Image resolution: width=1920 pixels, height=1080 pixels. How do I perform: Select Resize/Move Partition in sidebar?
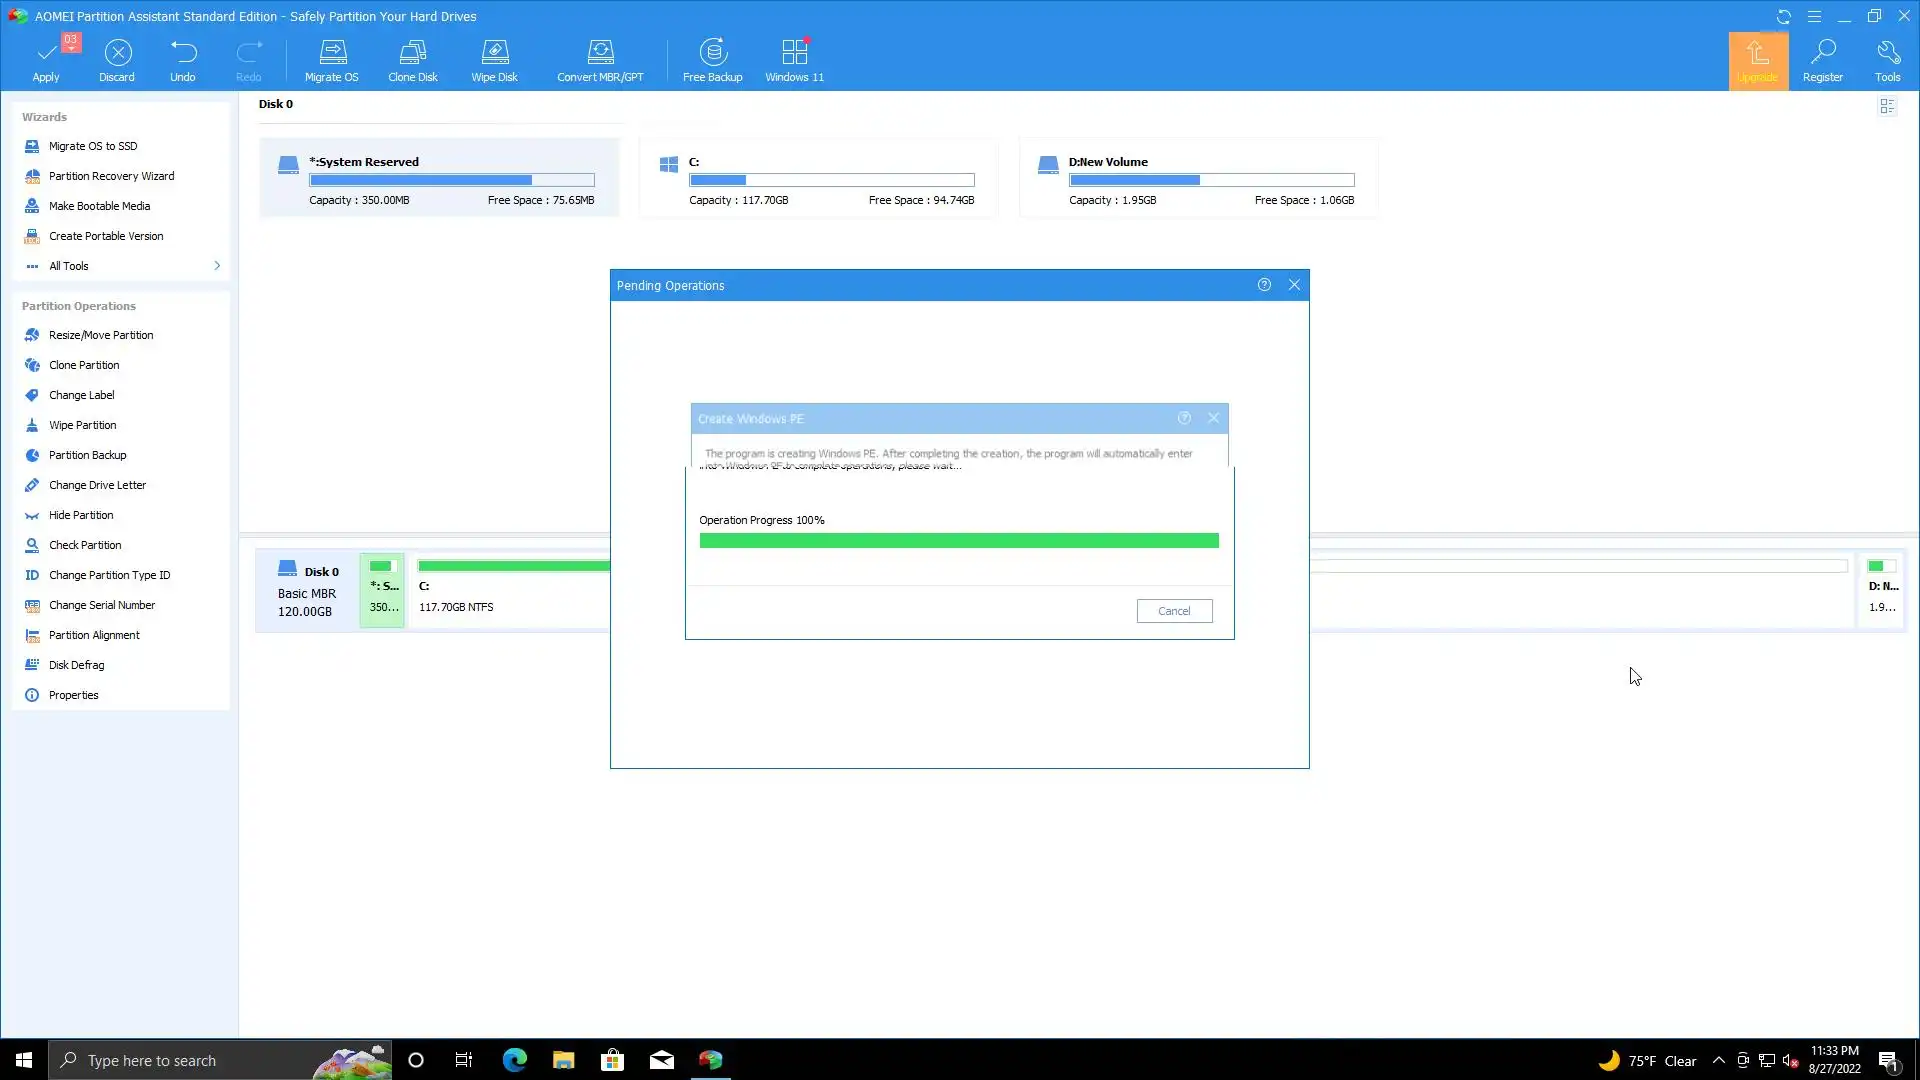click(101, 335)
